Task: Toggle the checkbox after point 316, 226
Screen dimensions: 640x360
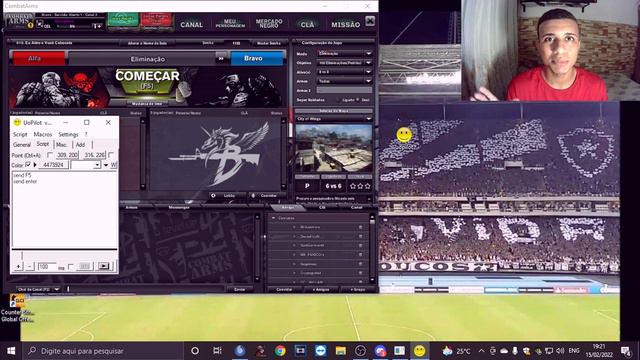Action: 111,155
